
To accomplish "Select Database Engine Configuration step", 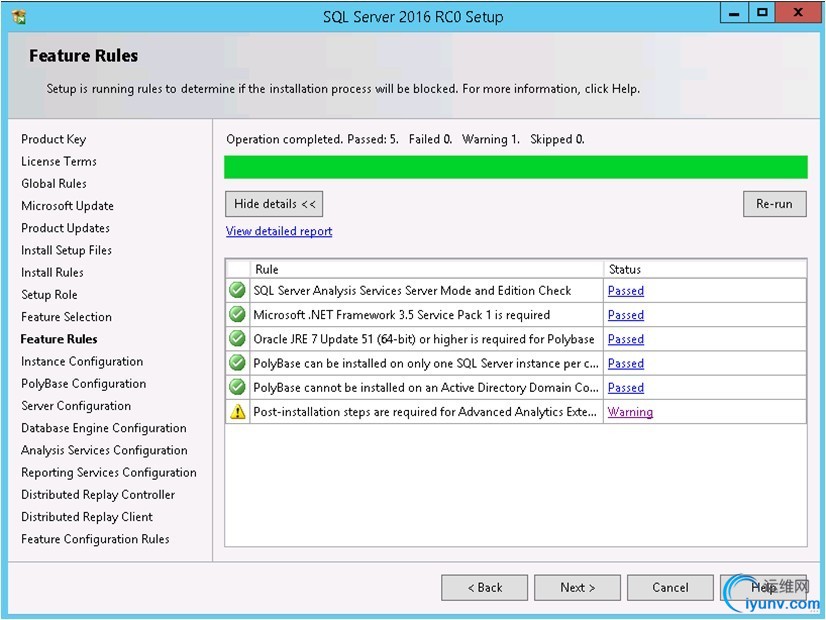I will click(104, 428).
